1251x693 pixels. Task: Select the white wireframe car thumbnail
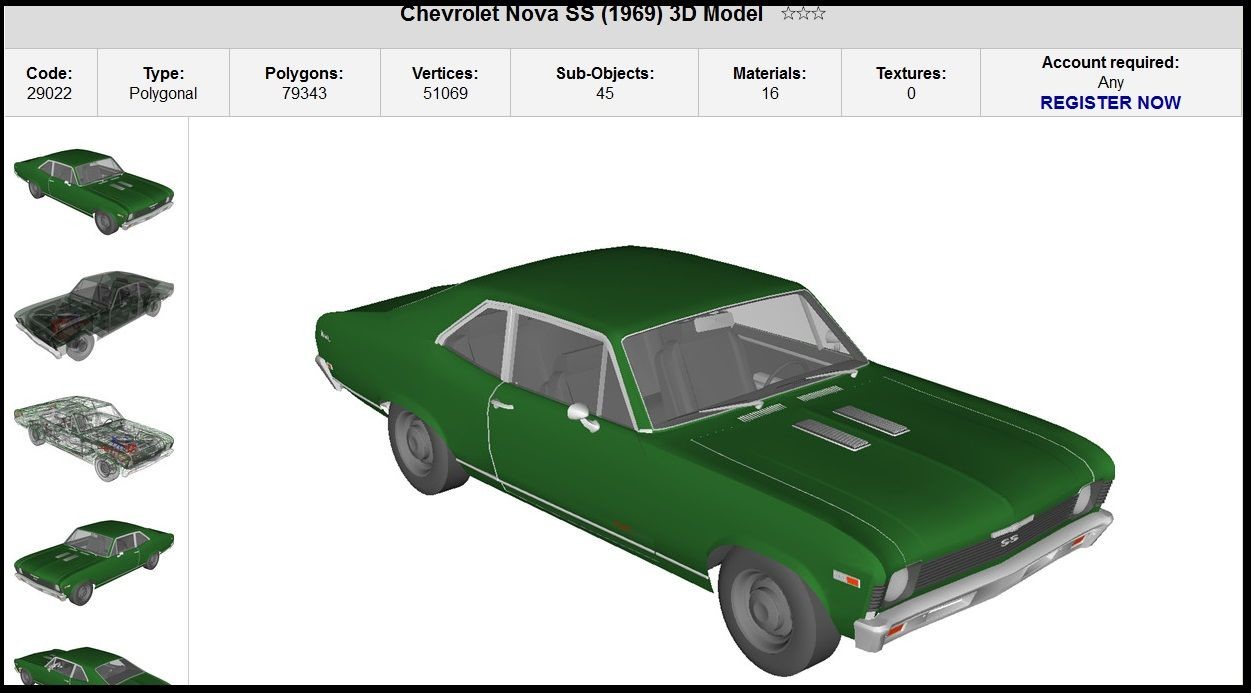tap(94, 440)
